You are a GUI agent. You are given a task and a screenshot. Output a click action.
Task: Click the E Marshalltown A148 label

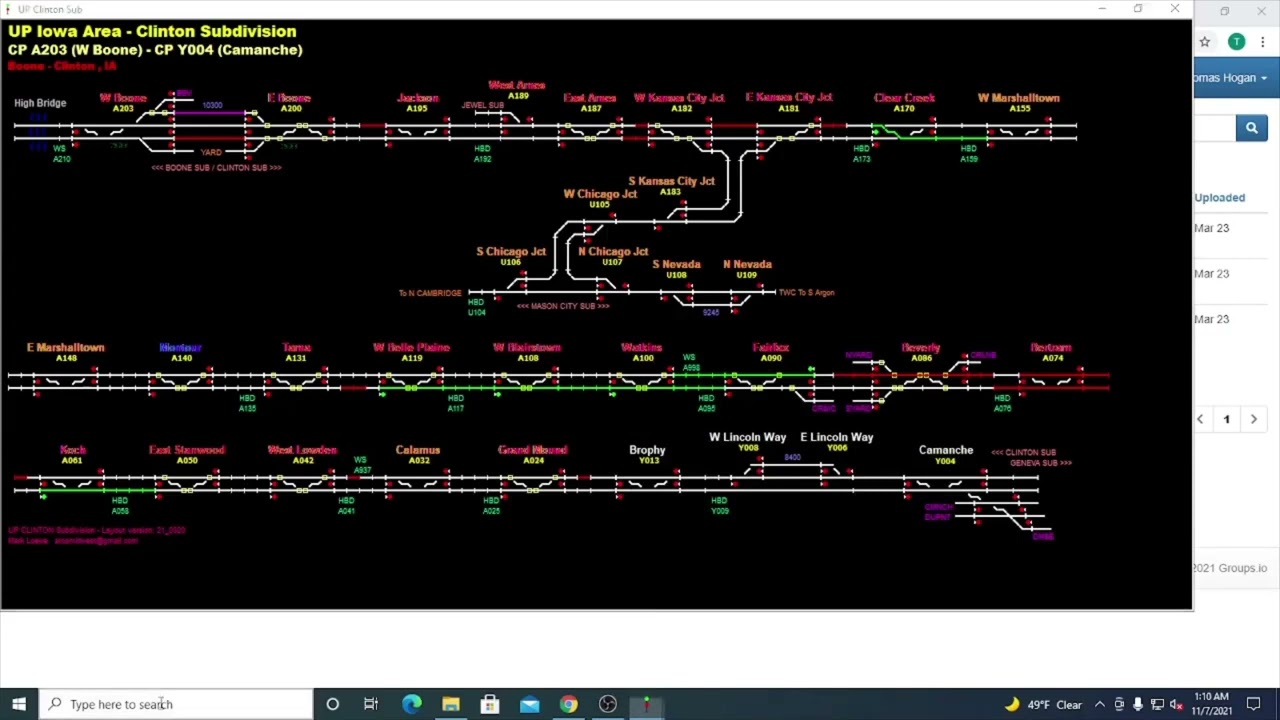(x=66, y=352)
